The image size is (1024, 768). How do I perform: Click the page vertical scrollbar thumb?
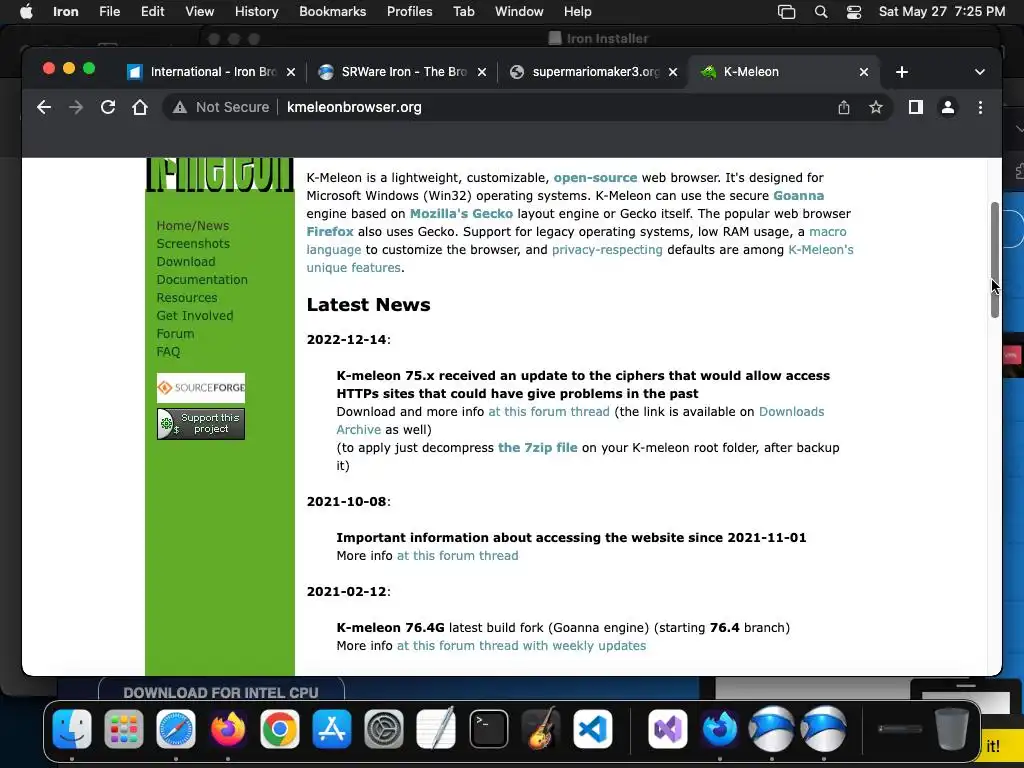coord(995,260)
